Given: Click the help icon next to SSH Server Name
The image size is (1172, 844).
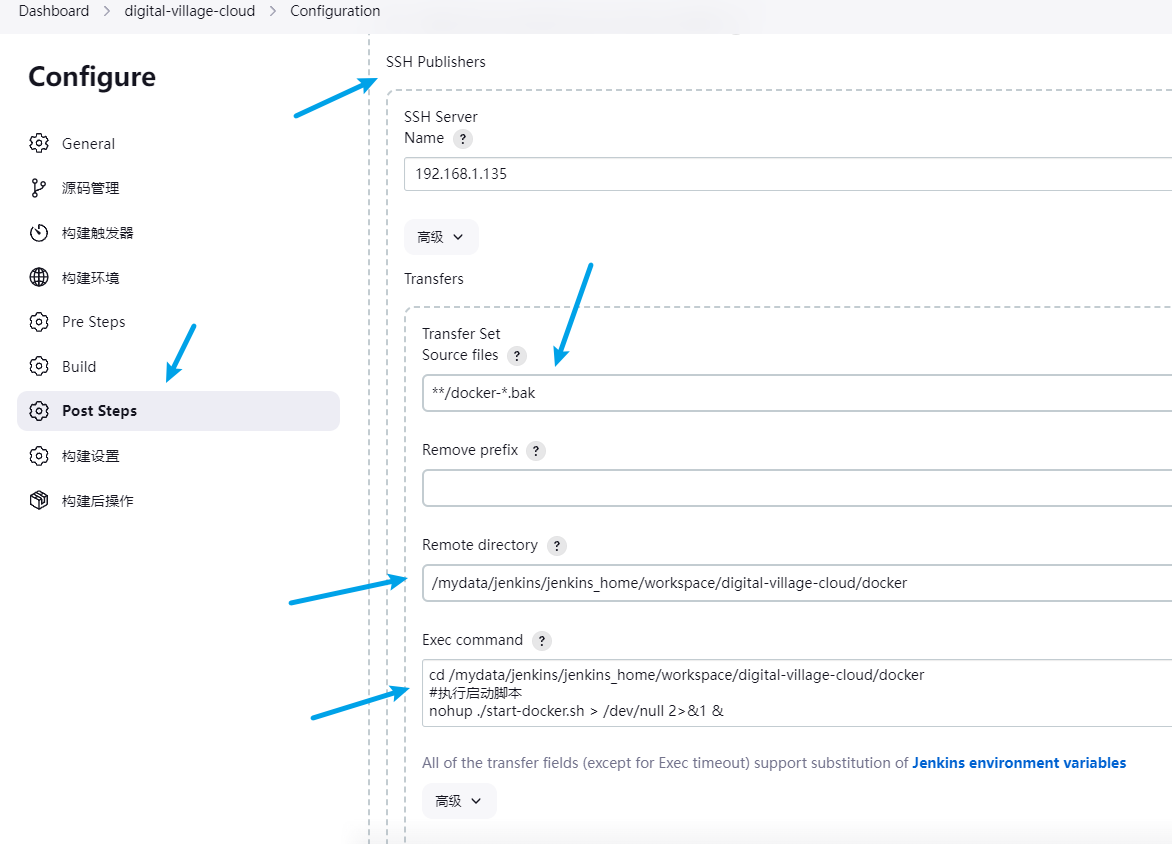Looking at the screenshot, I should [463, 139].
